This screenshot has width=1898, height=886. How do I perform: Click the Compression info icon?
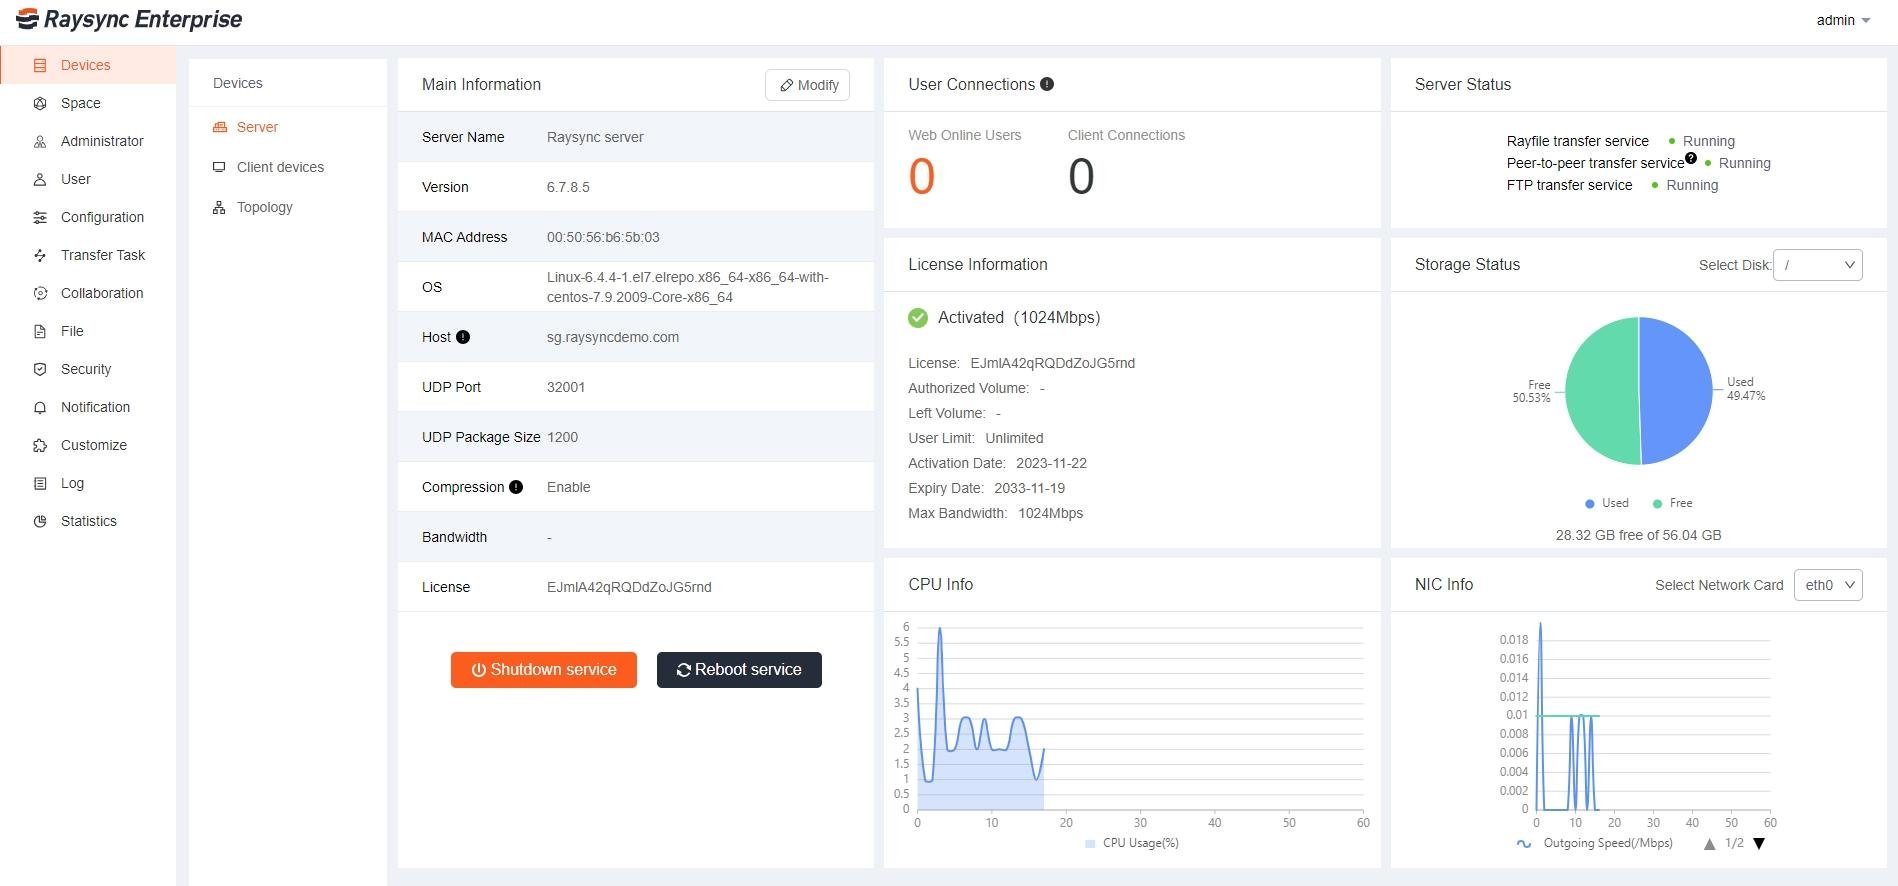(516, 487)
